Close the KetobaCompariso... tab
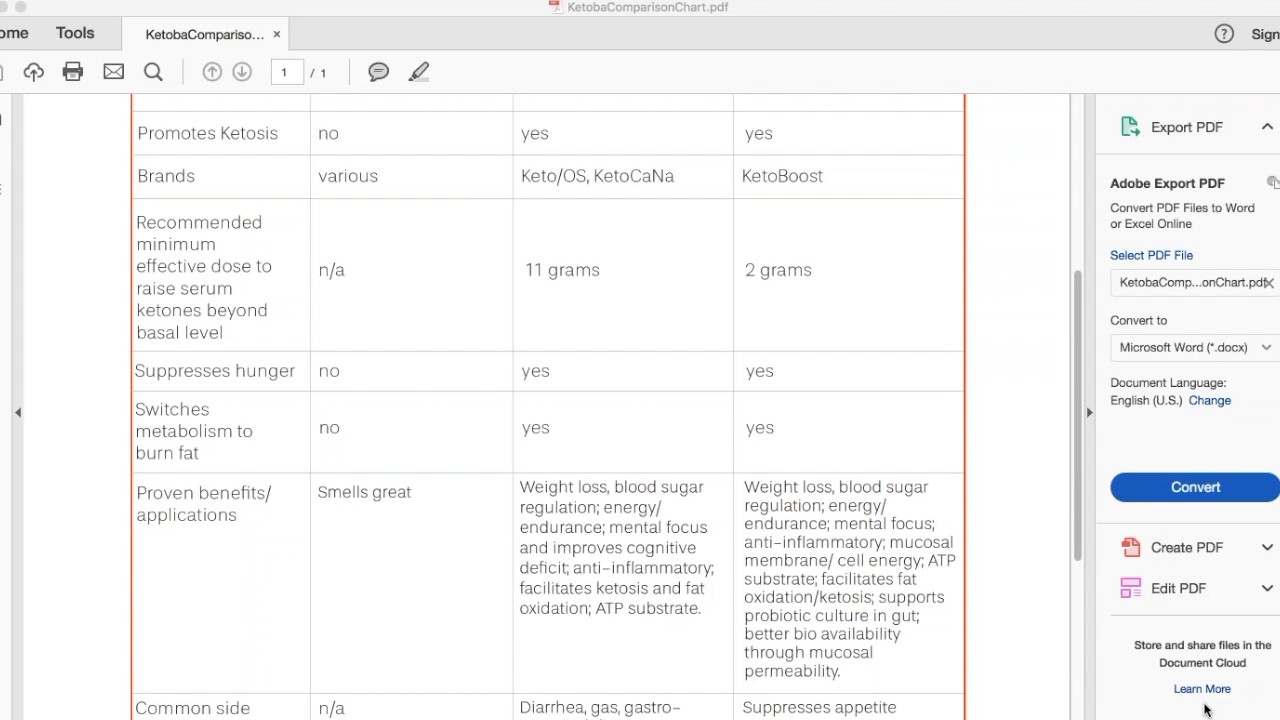 pyautogui.click(x=277, y=34)
